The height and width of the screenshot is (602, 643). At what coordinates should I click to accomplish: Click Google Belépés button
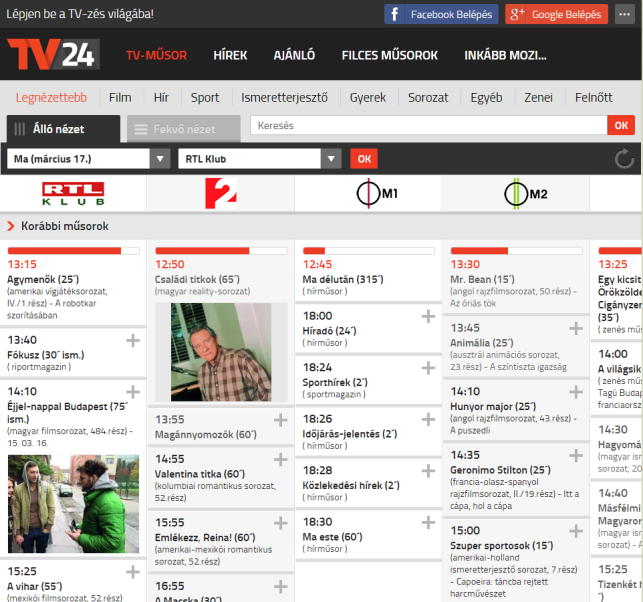(x=556, y=14)
